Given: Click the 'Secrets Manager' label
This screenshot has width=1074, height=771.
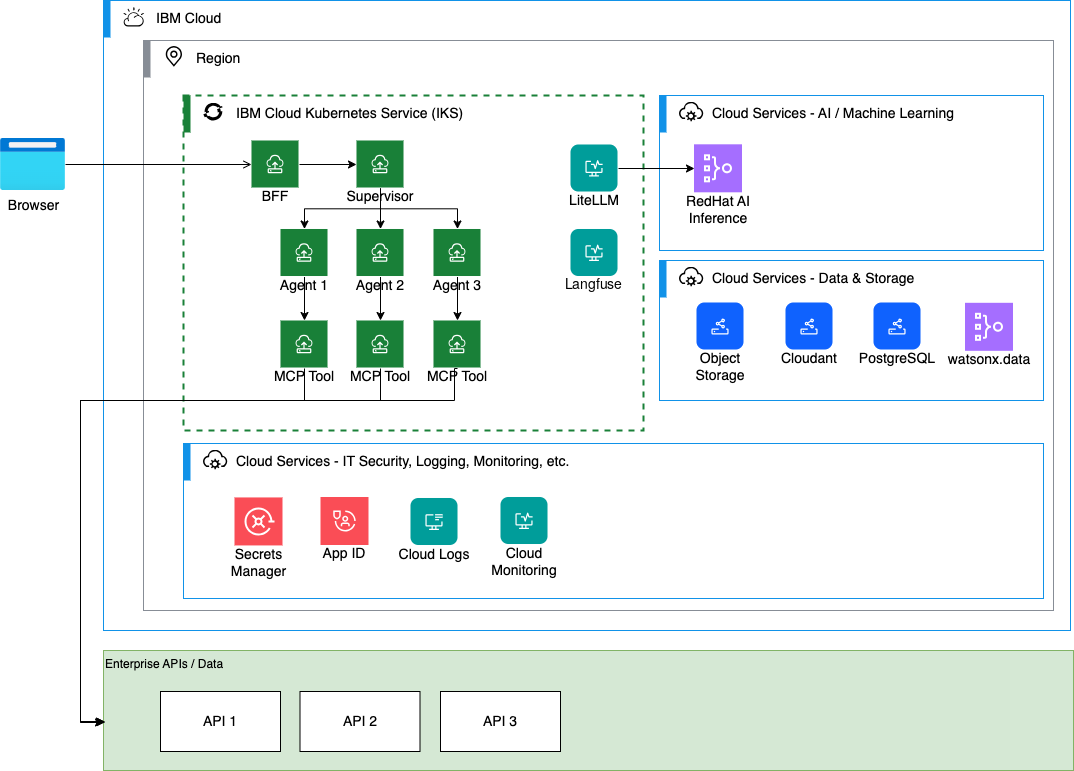Looking at the screenshot, I should [258, 563].
